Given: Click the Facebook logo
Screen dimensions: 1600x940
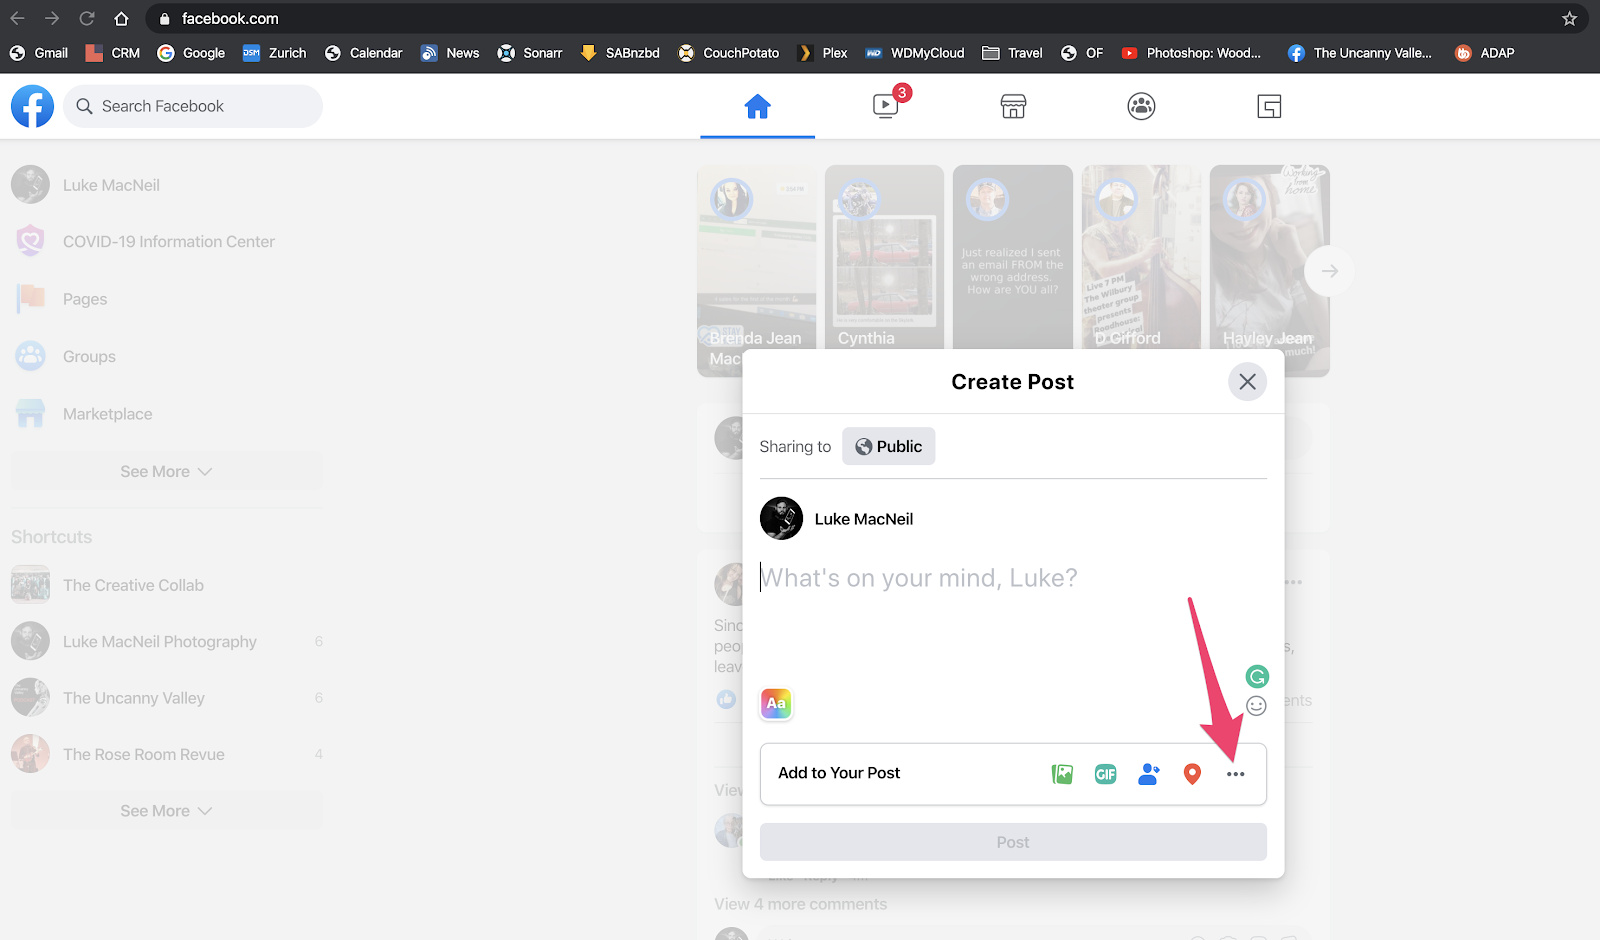Looking at the screenshot, I should pos(32,106).
